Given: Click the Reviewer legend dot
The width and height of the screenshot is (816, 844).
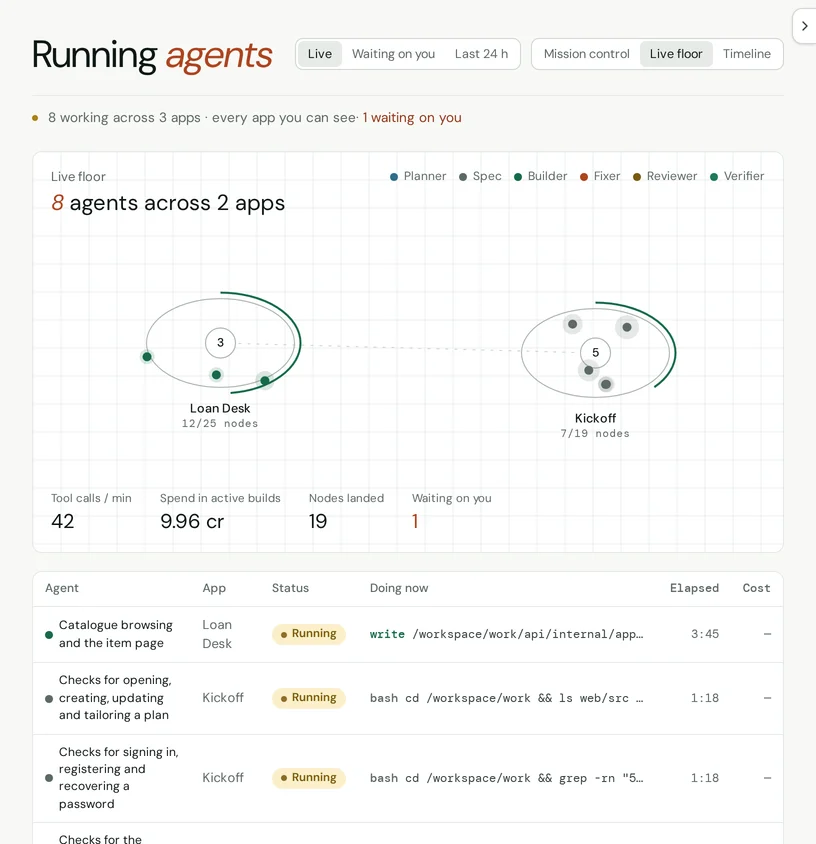Looking at the screenshot, I should pyautogui.click(x=637, y=177).
